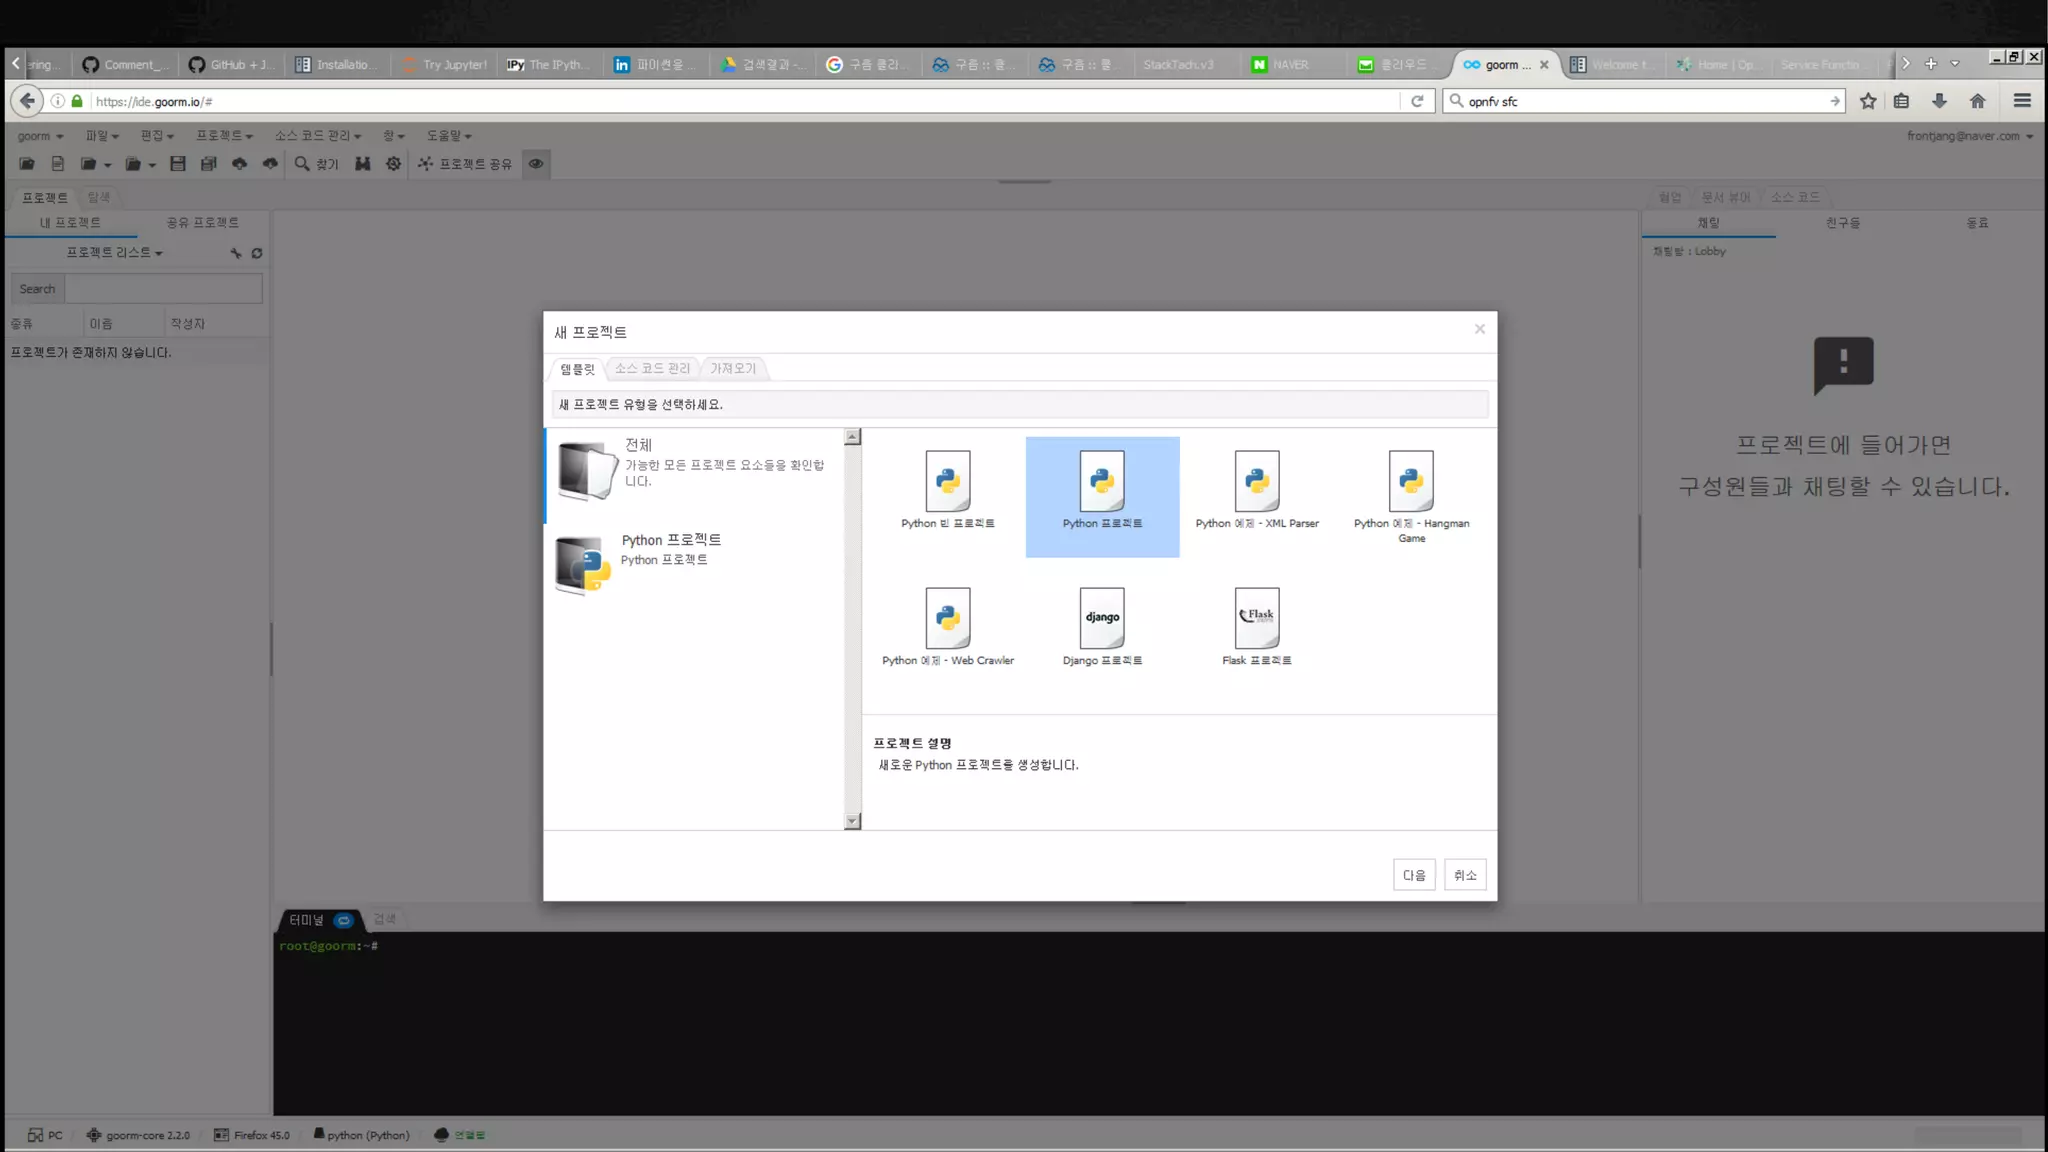The width and height of the screenshot is (2048, 1152).
Task: Choose the Python Hangman Game example
Action: point(1410,482)
